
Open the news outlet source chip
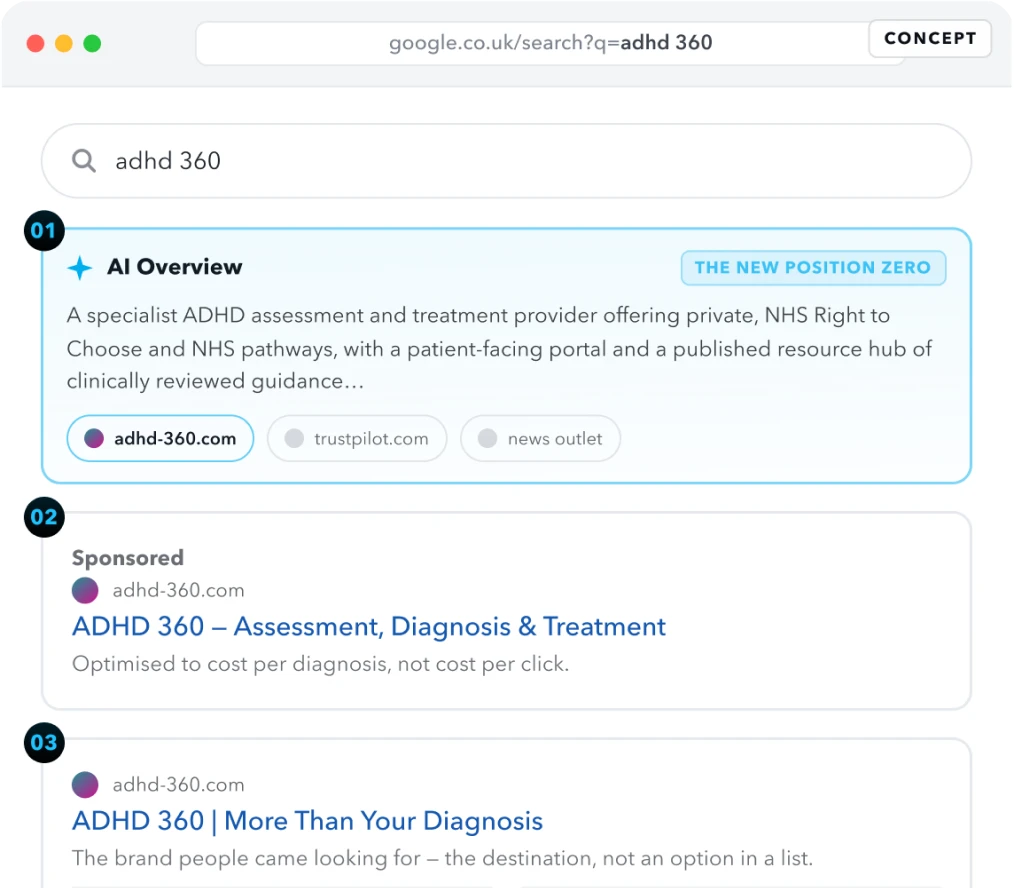tap(540, 439)
